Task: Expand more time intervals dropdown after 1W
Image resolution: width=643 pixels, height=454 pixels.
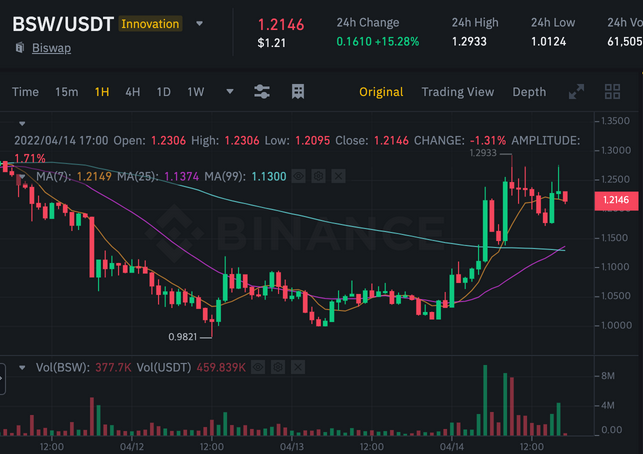Action: click(230, 91)
